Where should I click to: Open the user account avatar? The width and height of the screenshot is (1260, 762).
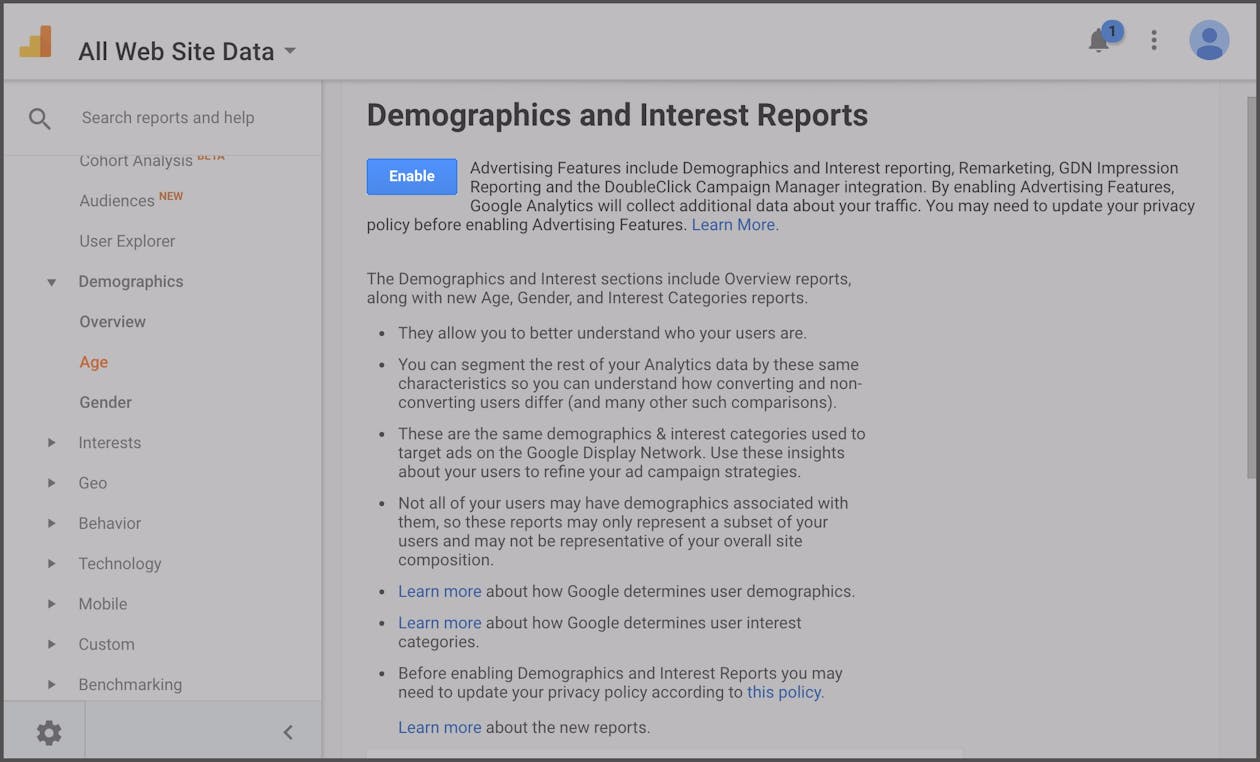click(x=1209, y=40)
